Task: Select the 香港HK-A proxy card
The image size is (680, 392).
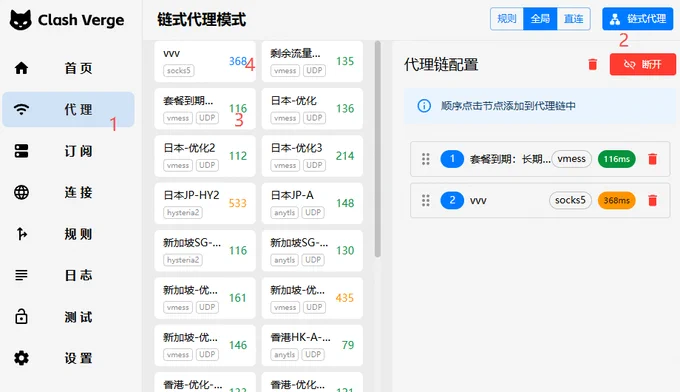Action: pyautogui.click(x=312, y=345)
